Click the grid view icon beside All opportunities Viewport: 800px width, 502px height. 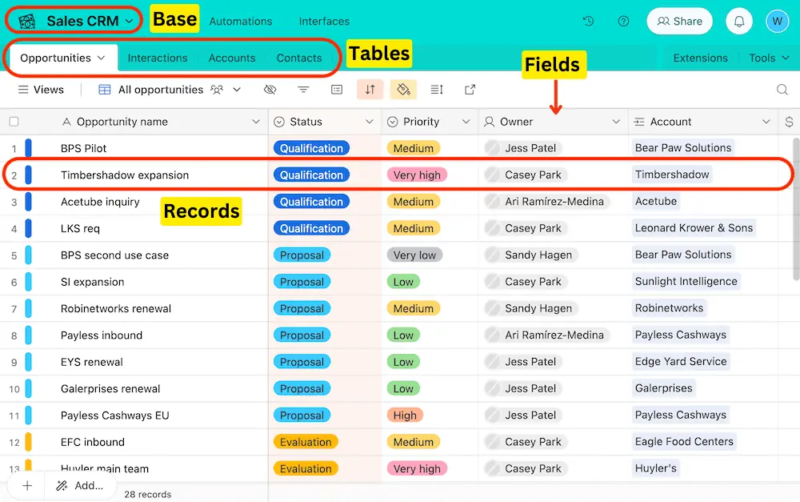(x=105, y=90)
